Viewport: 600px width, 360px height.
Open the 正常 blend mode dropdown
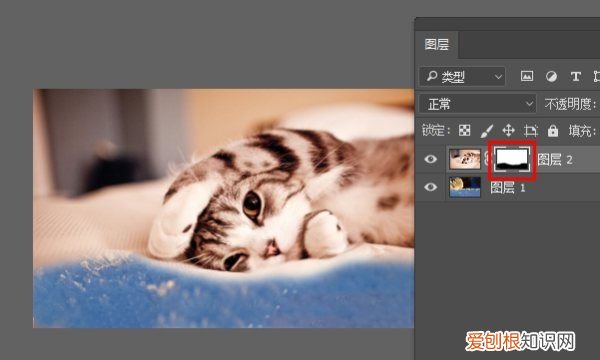click(x=477, y=104)
